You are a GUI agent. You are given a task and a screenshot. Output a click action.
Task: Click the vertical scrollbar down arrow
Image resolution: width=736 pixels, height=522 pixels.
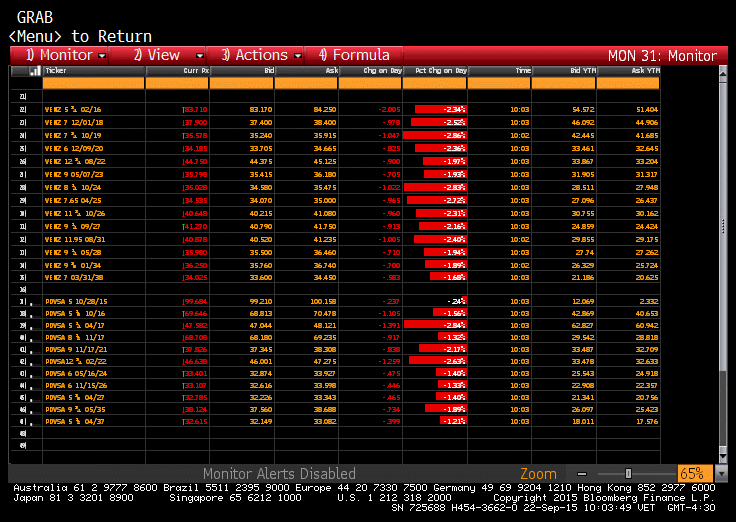click(723, 456)
